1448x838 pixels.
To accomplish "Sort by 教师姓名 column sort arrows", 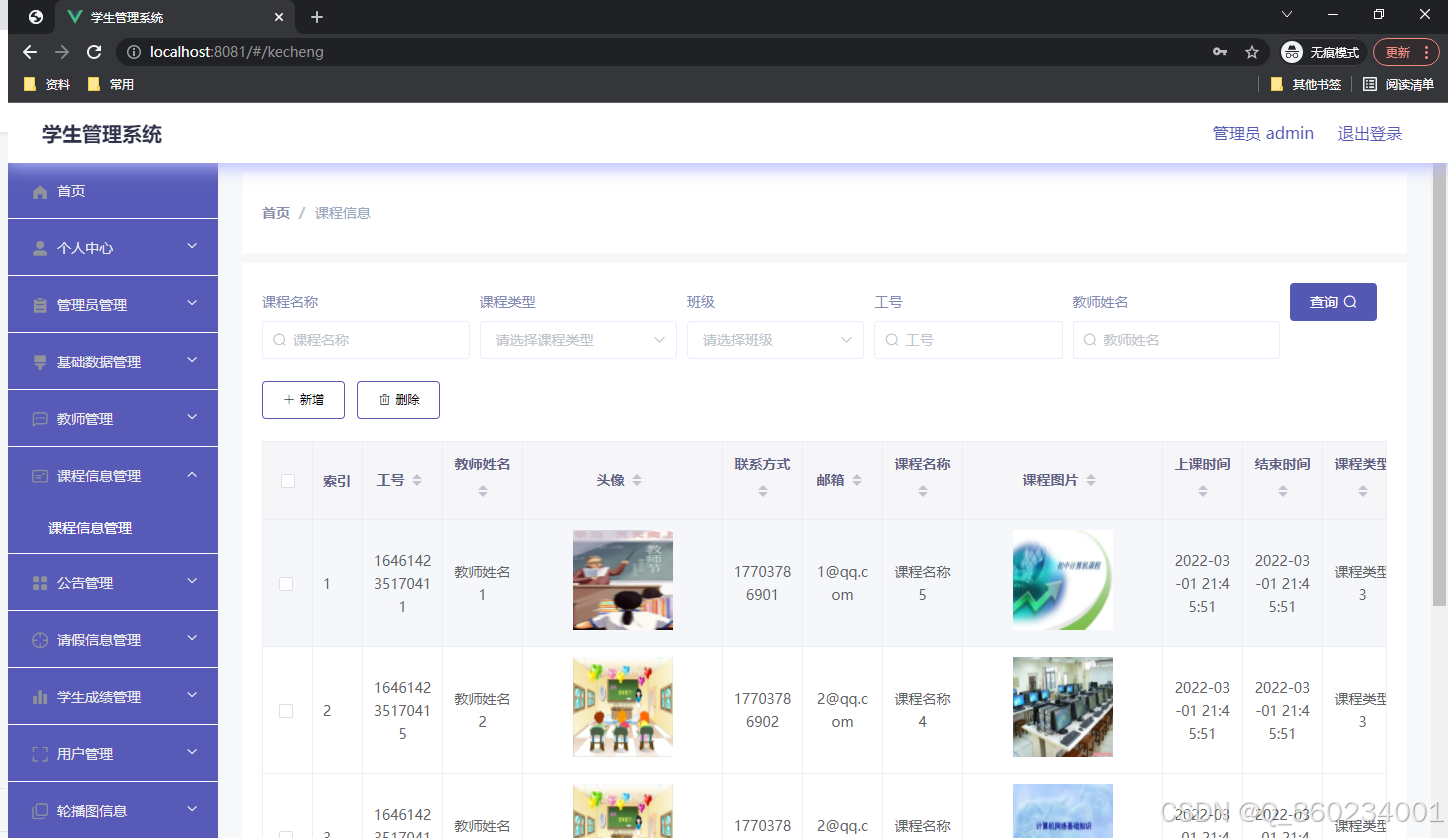I will coord(483,491).
